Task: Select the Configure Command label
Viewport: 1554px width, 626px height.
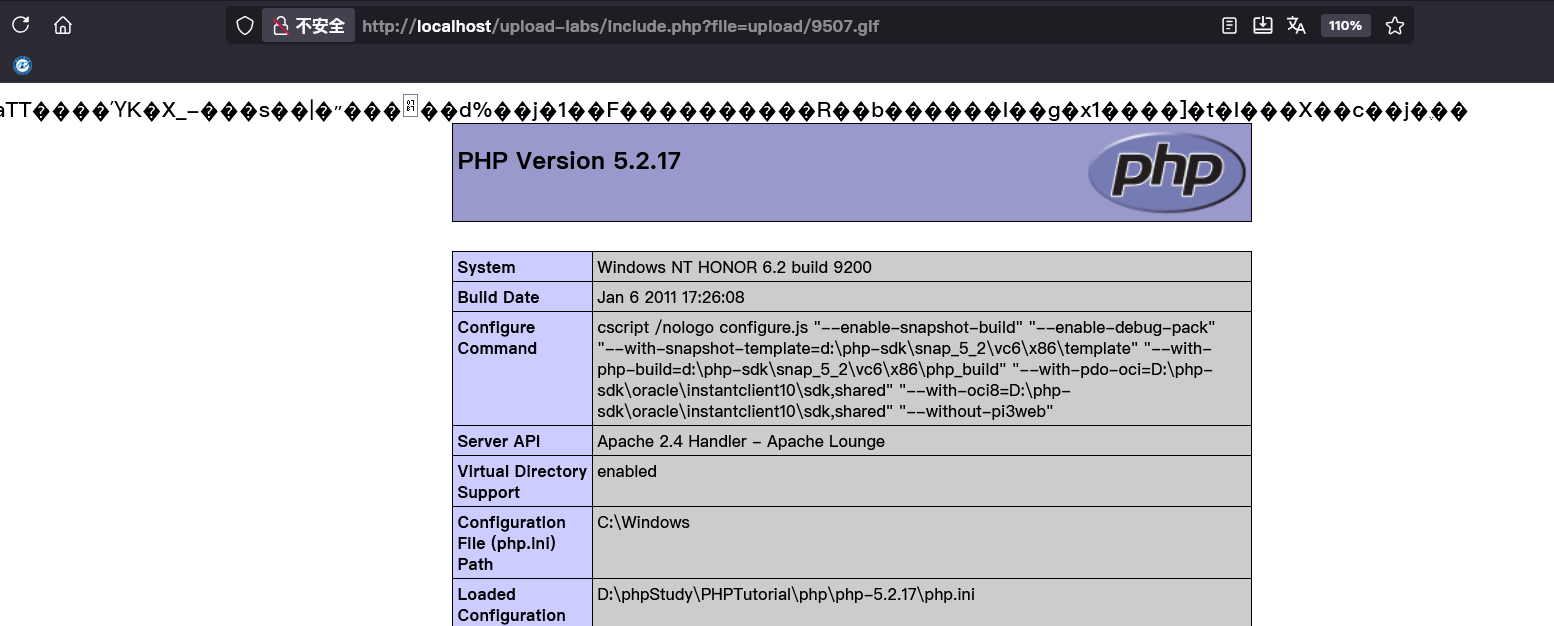Action: [x=497, y=338]
